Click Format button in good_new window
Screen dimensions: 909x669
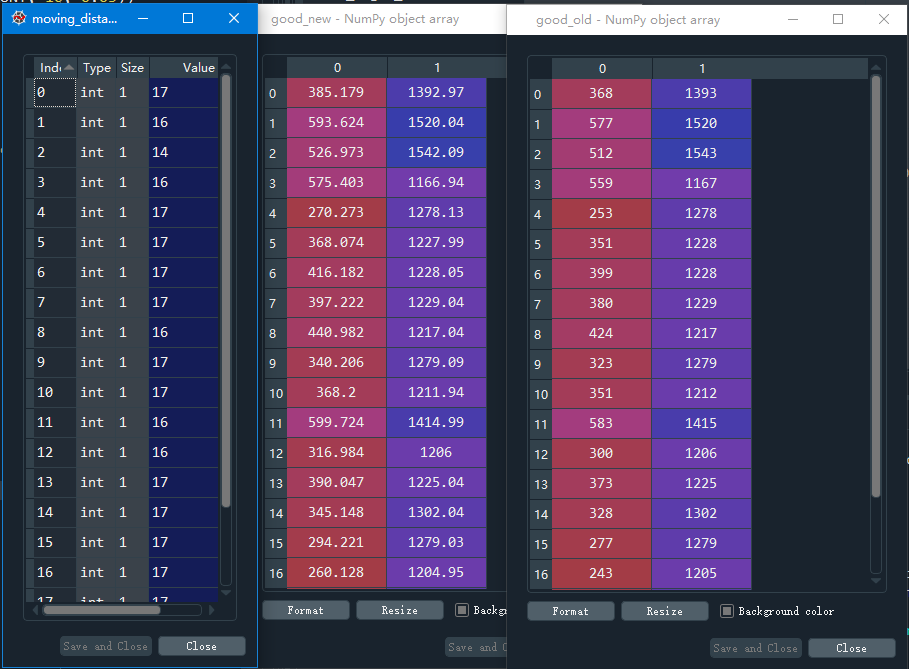click(306, 610)
